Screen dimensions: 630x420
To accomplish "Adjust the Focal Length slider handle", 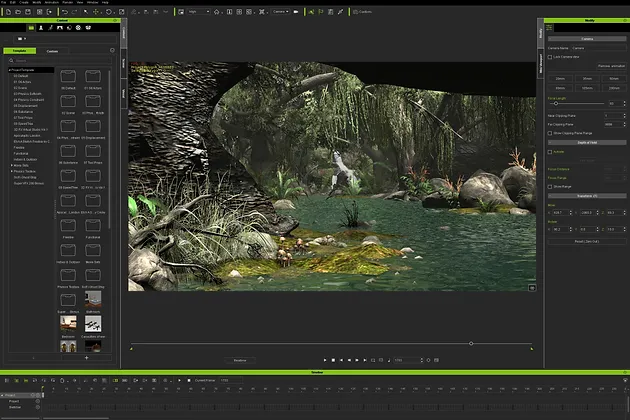I will pos(556,104).
